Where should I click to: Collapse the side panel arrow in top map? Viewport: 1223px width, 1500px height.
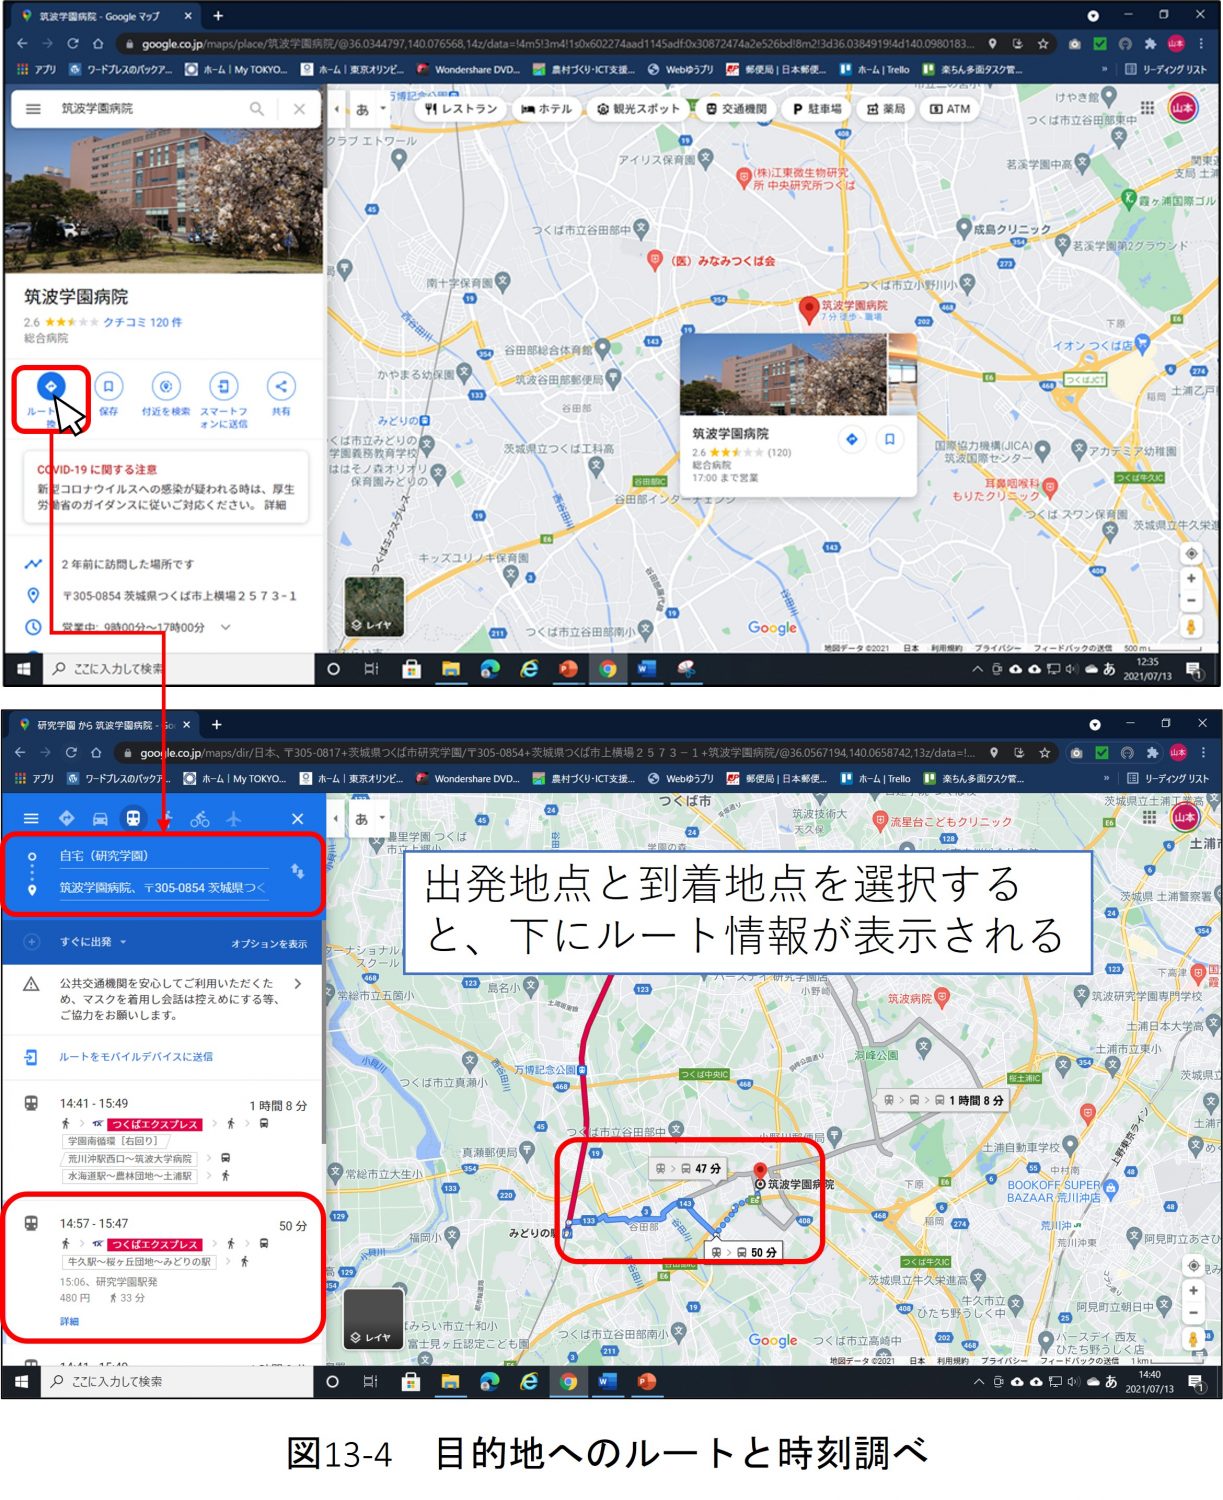337,109
